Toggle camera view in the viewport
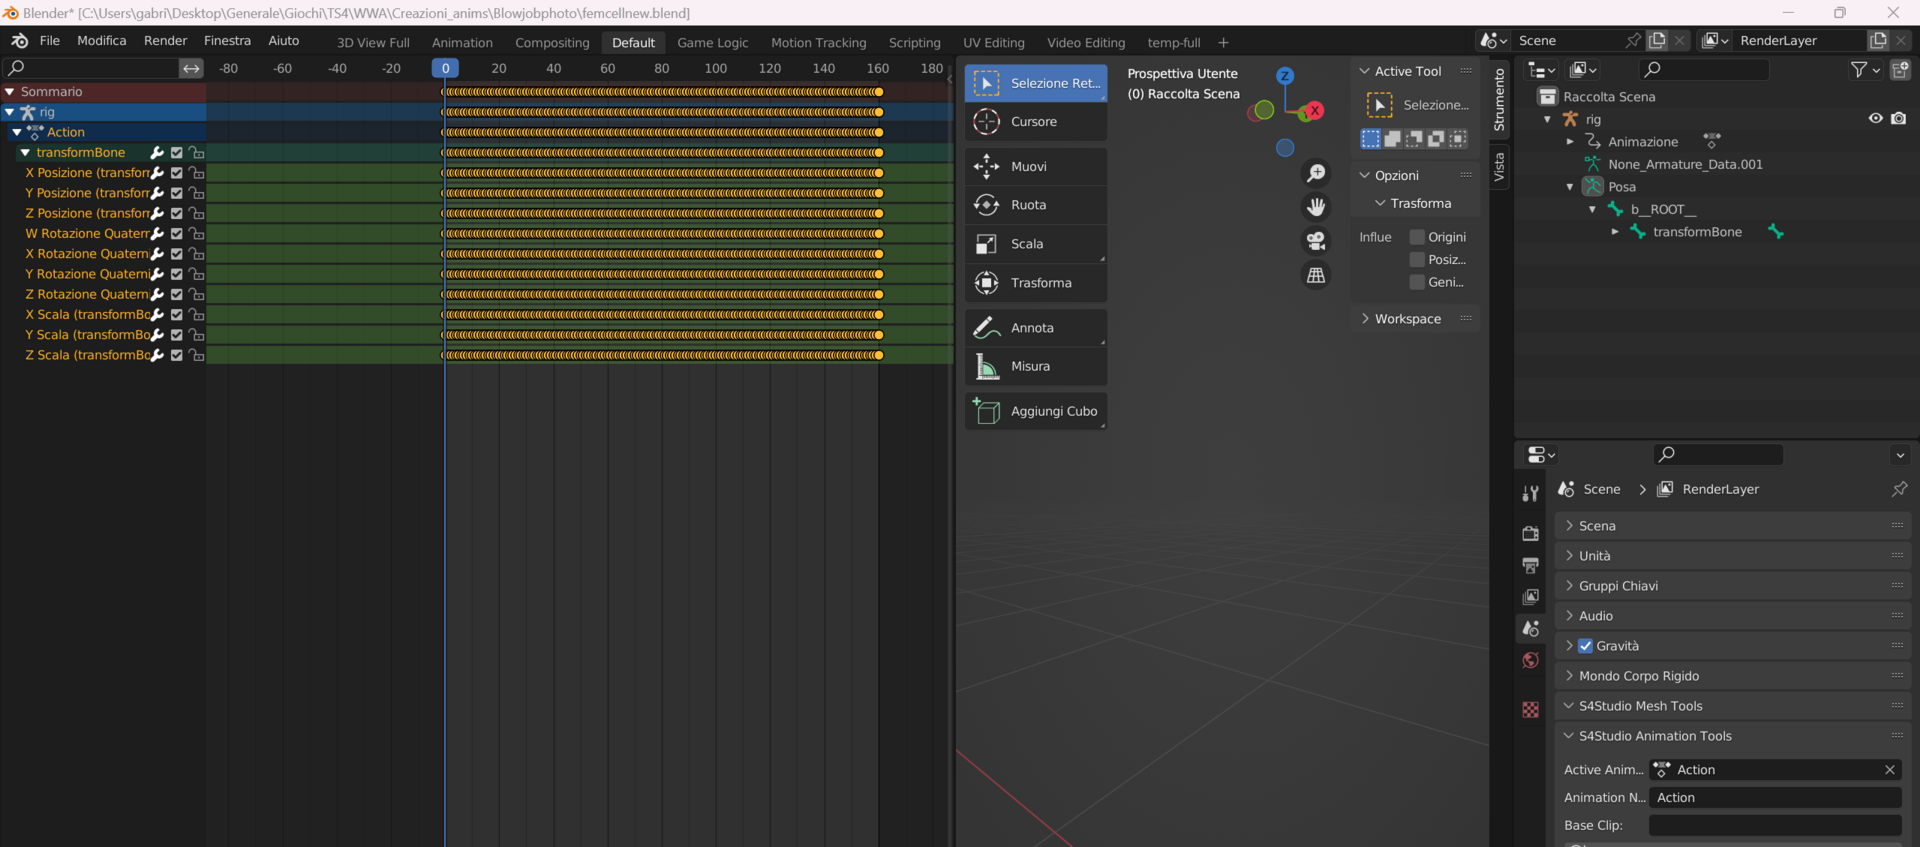 tap(1316, 241)
